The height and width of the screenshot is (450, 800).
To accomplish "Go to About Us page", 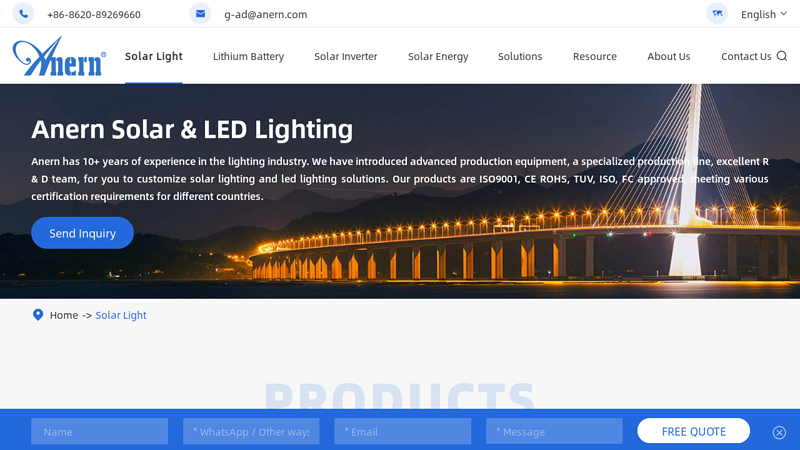I will (669, 56).
